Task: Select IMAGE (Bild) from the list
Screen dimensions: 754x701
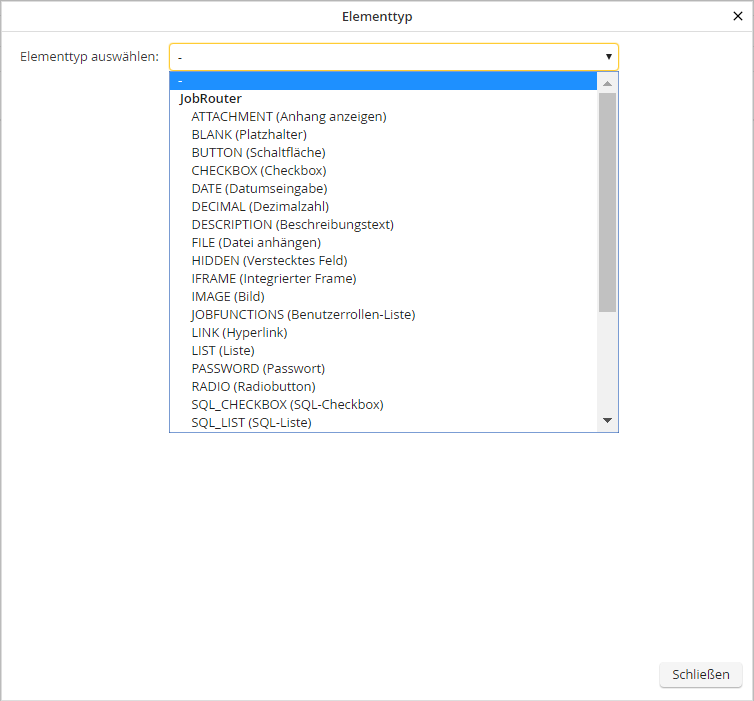Action: [x=228, y=296]
